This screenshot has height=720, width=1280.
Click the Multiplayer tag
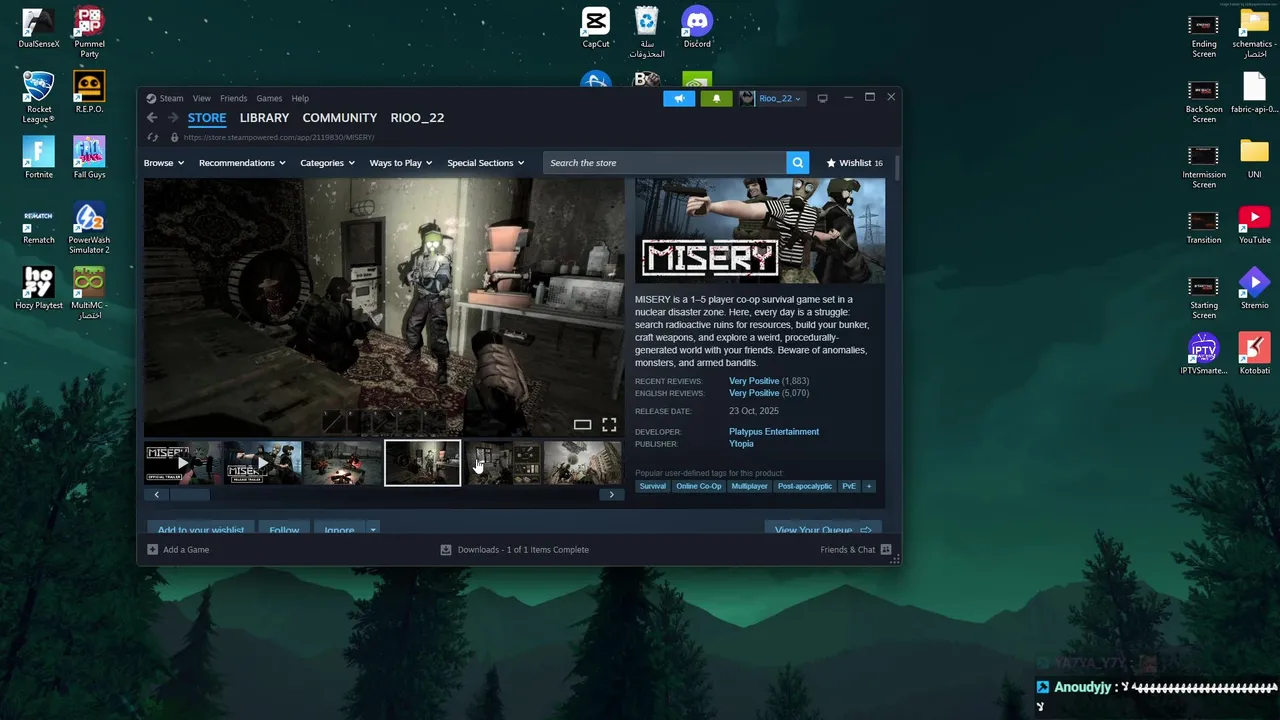[x=749, y=486]
